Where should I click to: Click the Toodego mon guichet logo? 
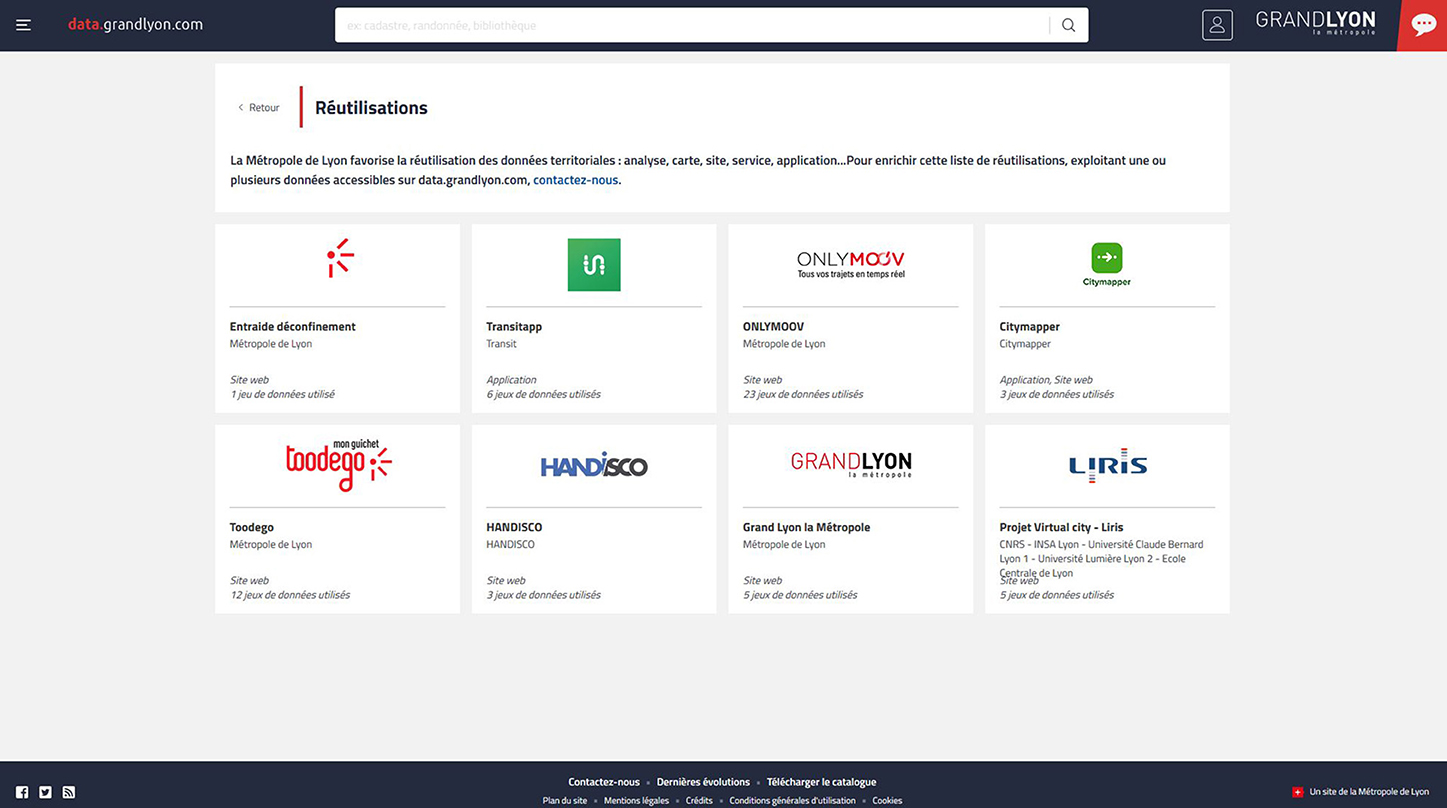pyautogui.click(x=338, y=465)
